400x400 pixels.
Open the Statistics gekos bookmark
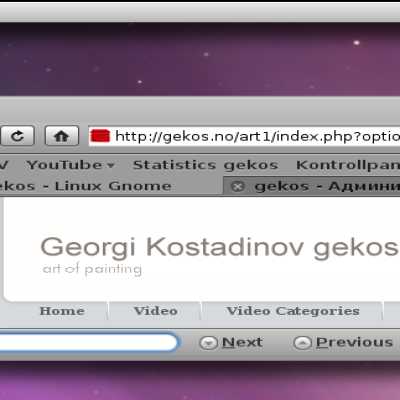(205, 165)
